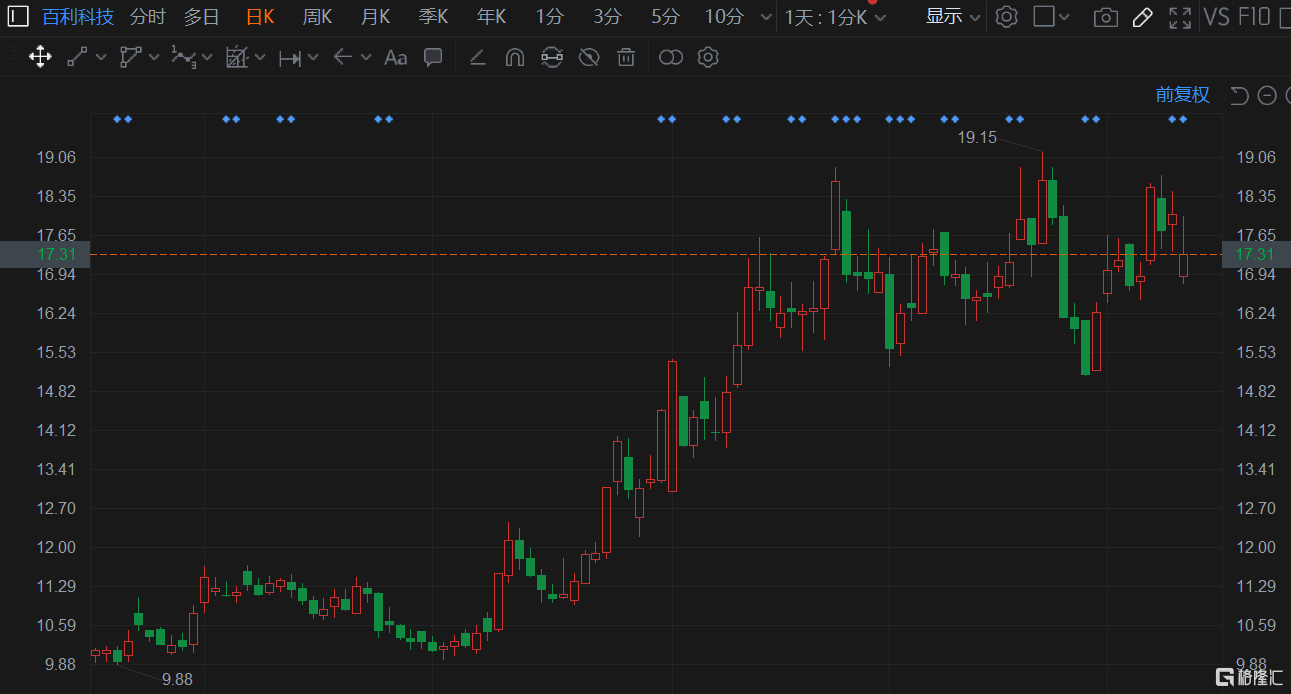Take a chart screenshot with camera icon
1291x694 pixels.
coord(1105,17)
